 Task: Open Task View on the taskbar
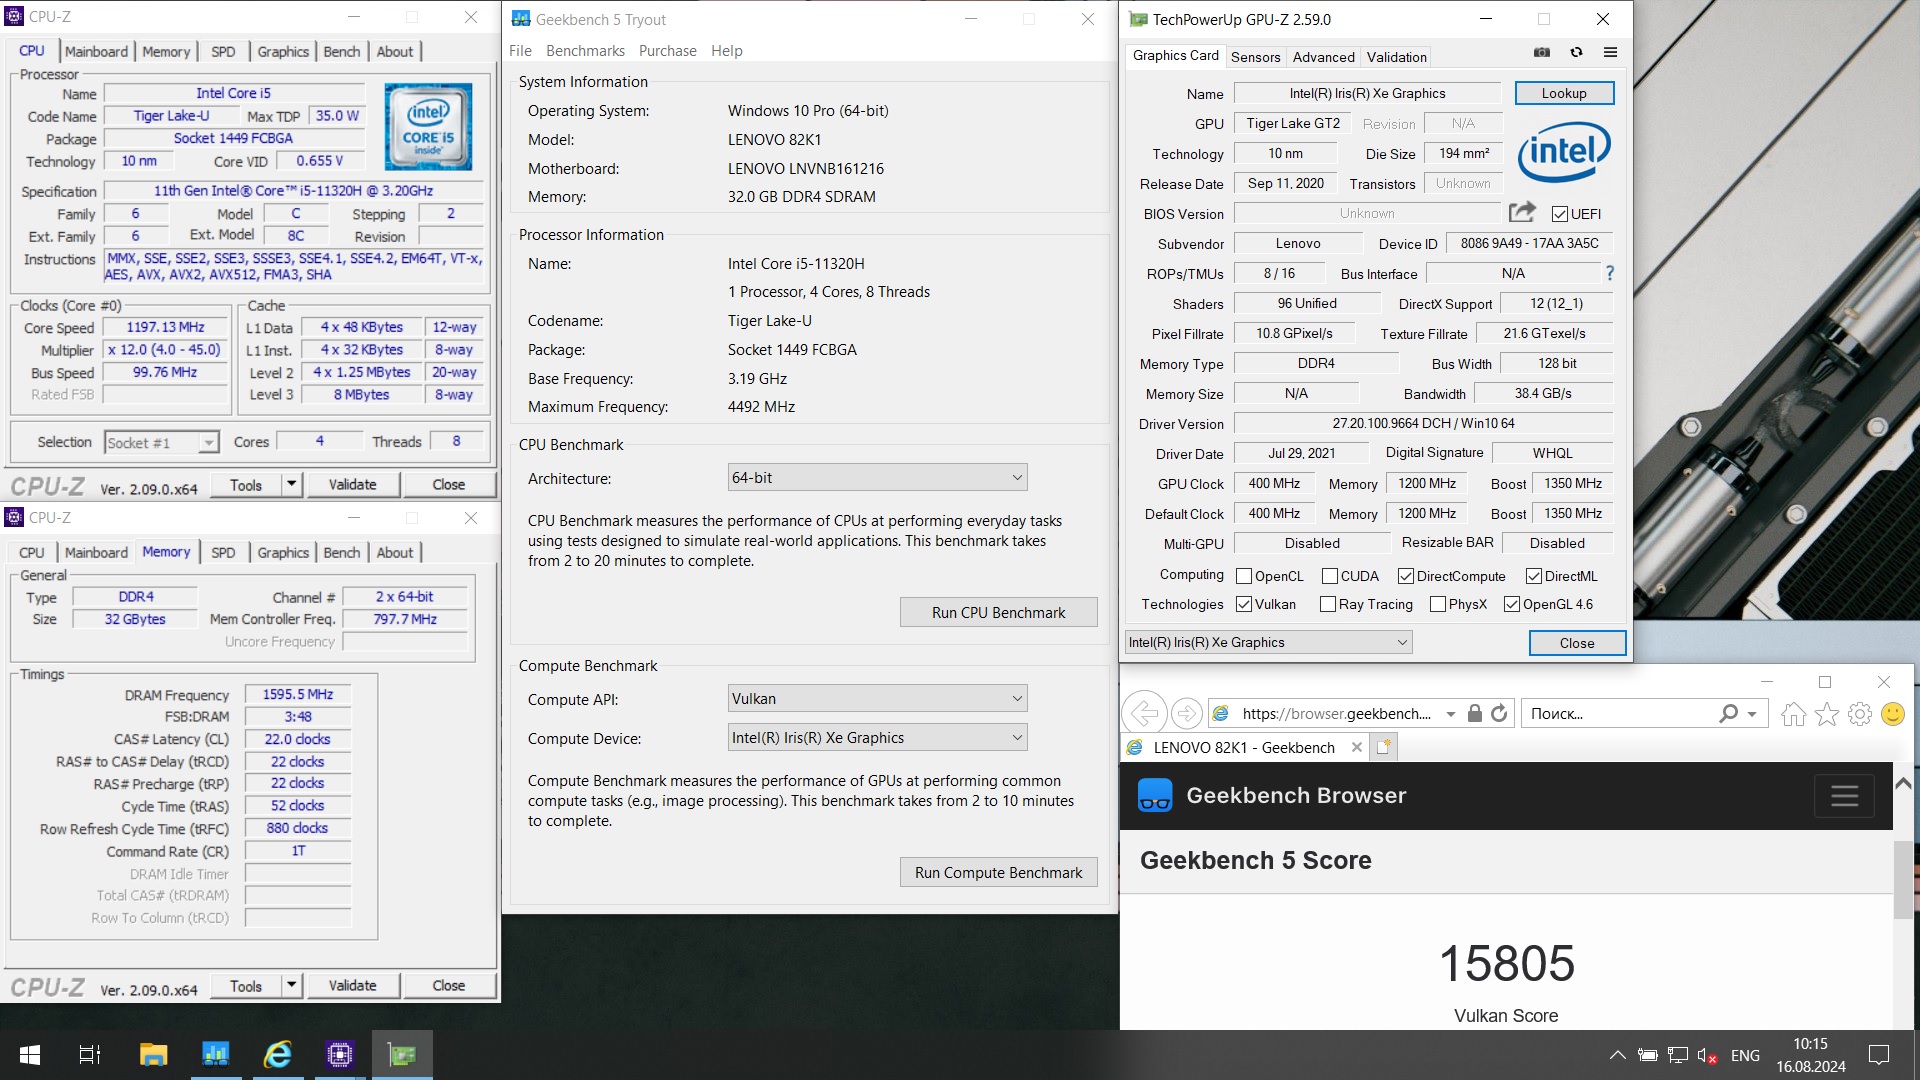[90, 1055]
